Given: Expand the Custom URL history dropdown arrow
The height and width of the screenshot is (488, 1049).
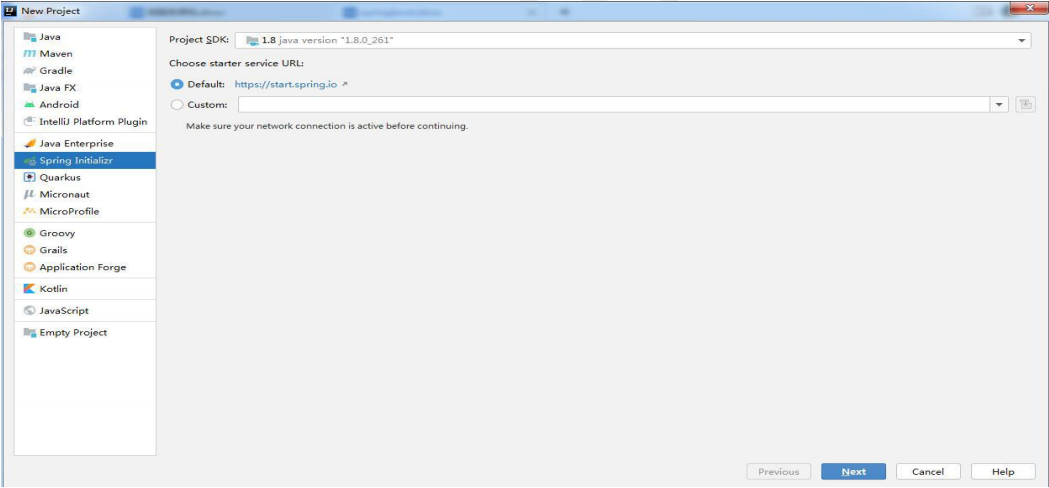Looking at the screenshot, I should coord(999,104).
